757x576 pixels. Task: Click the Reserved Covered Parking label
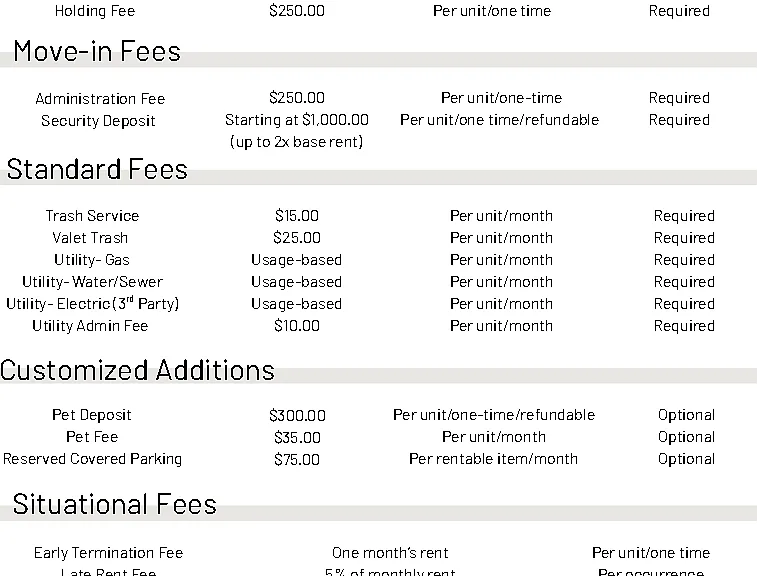[x=93, y=459]
